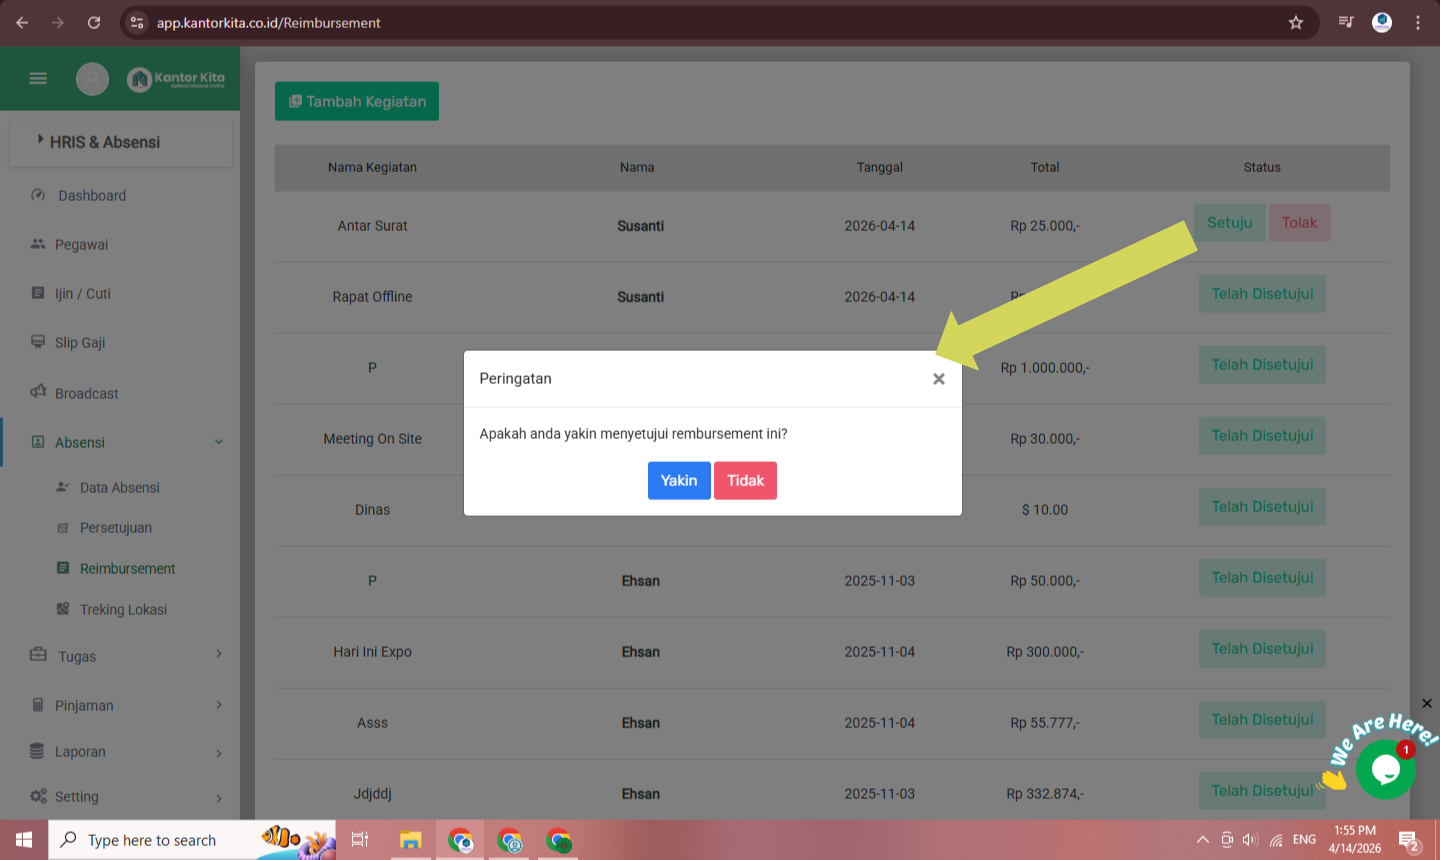Viewport: 1440px width, 860px height.
Task: Open Data Absensi in the sidebar
Action: (119, 487)
